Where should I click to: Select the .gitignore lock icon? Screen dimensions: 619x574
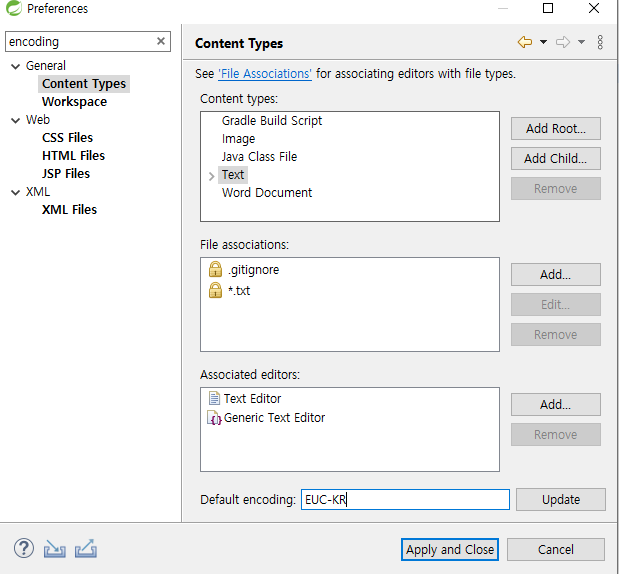click(x=215, y=269)
